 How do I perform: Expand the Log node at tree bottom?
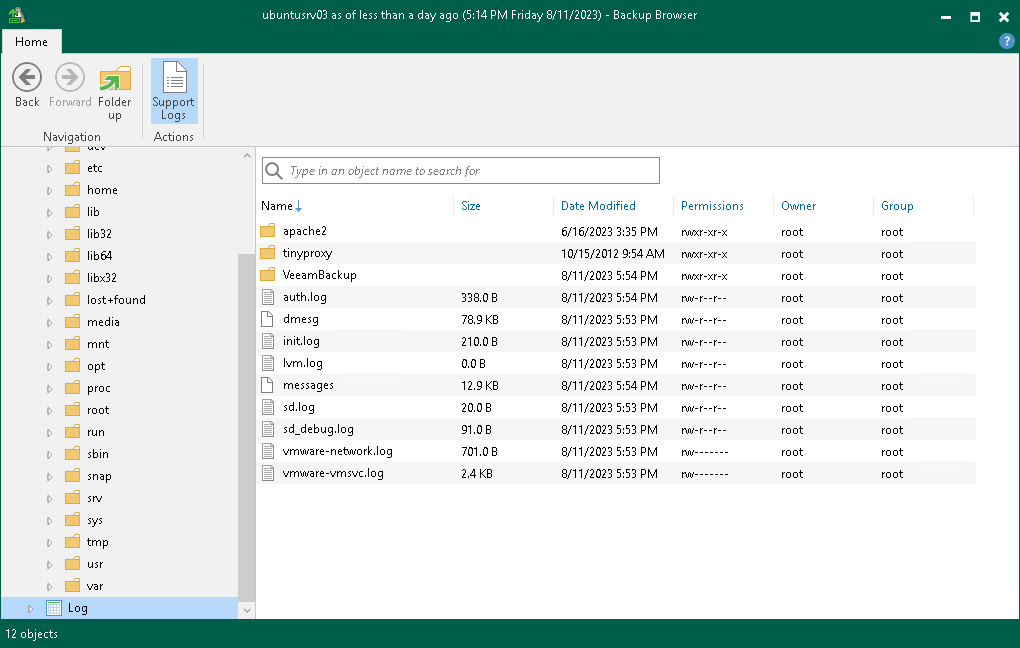click(30, 607)
